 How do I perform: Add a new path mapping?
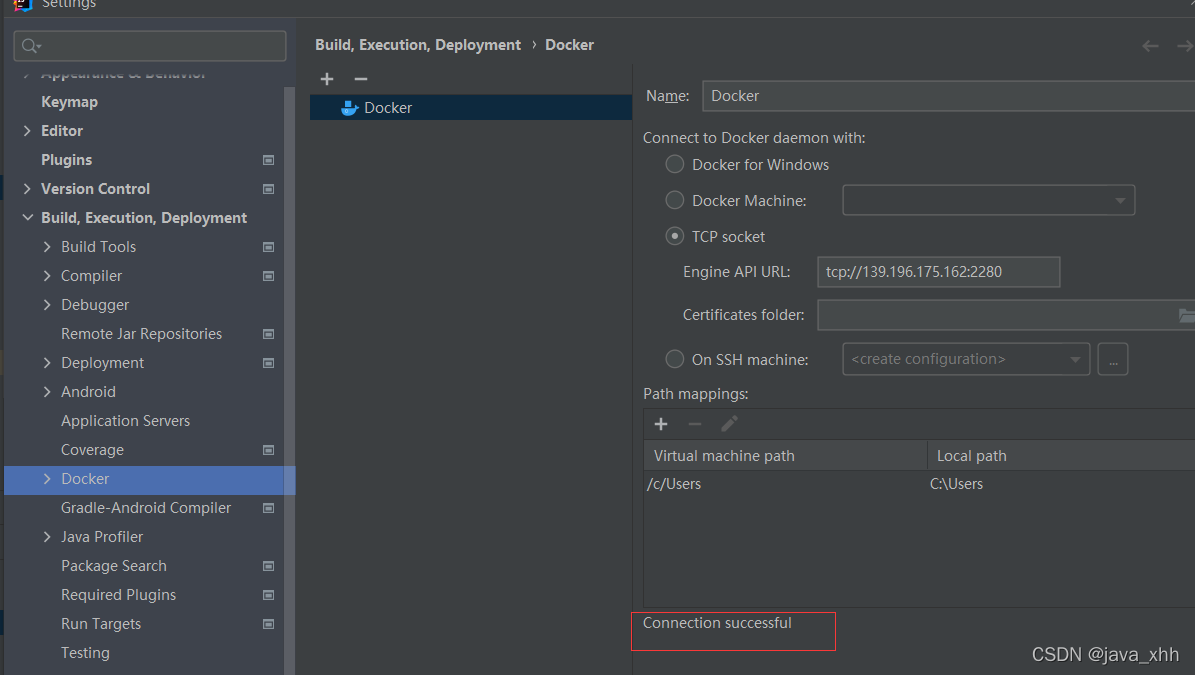pyautogui.click(x=661, y=424)
